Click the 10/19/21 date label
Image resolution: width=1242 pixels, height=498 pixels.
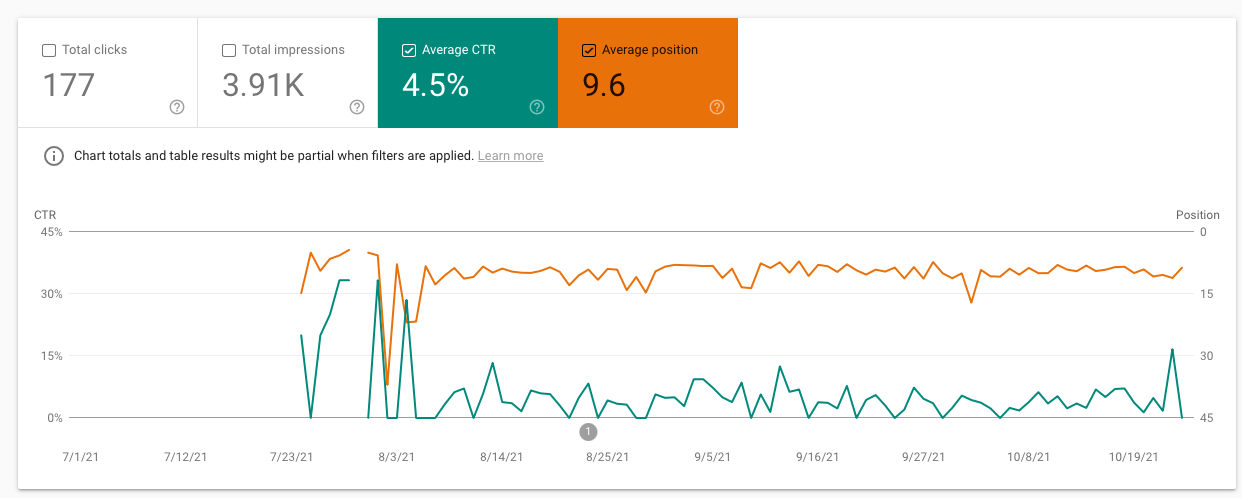(x=1134, y=457)
